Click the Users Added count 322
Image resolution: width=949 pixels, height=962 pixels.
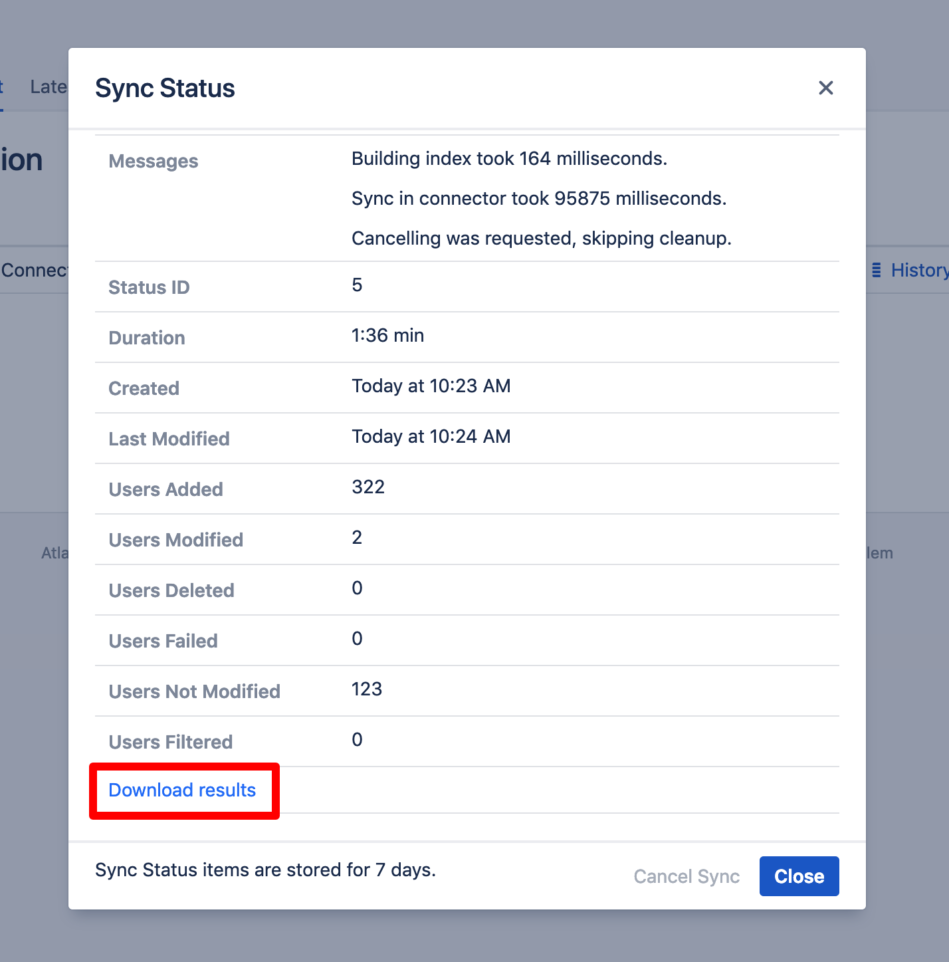click(x=368, y=487)
